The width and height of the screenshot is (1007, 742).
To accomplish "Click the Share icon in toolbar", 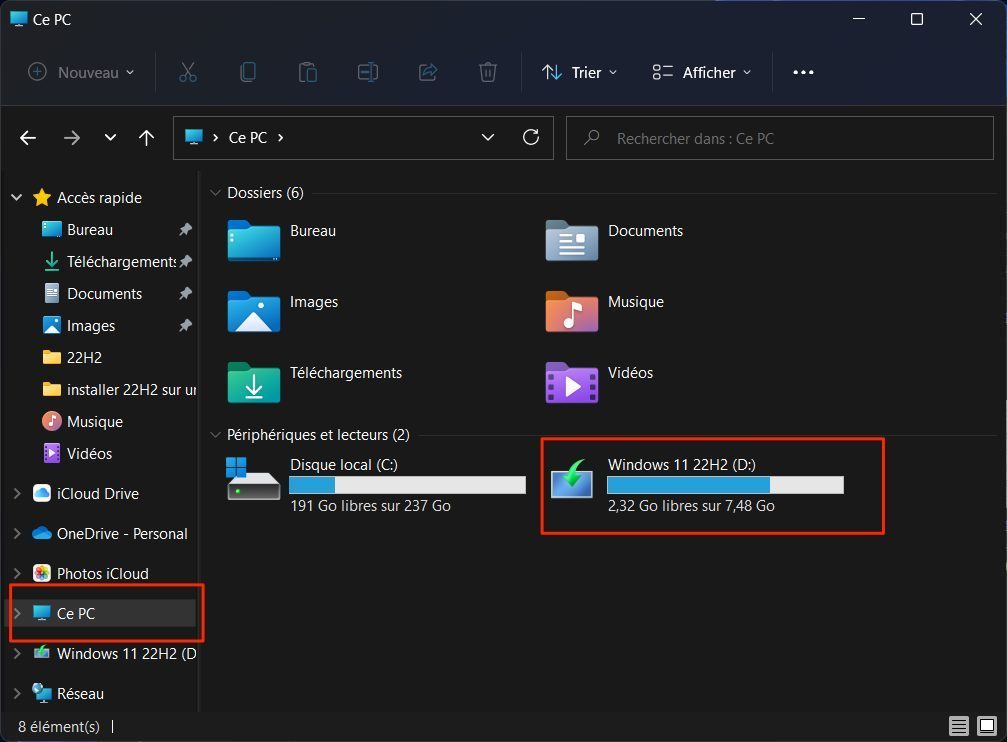I will [428, 72].
